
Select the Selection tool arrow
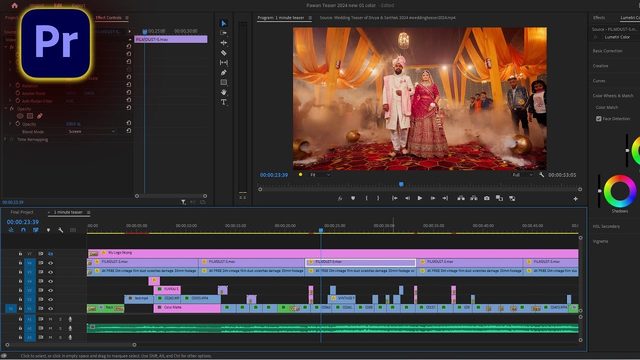click(224, 23)
